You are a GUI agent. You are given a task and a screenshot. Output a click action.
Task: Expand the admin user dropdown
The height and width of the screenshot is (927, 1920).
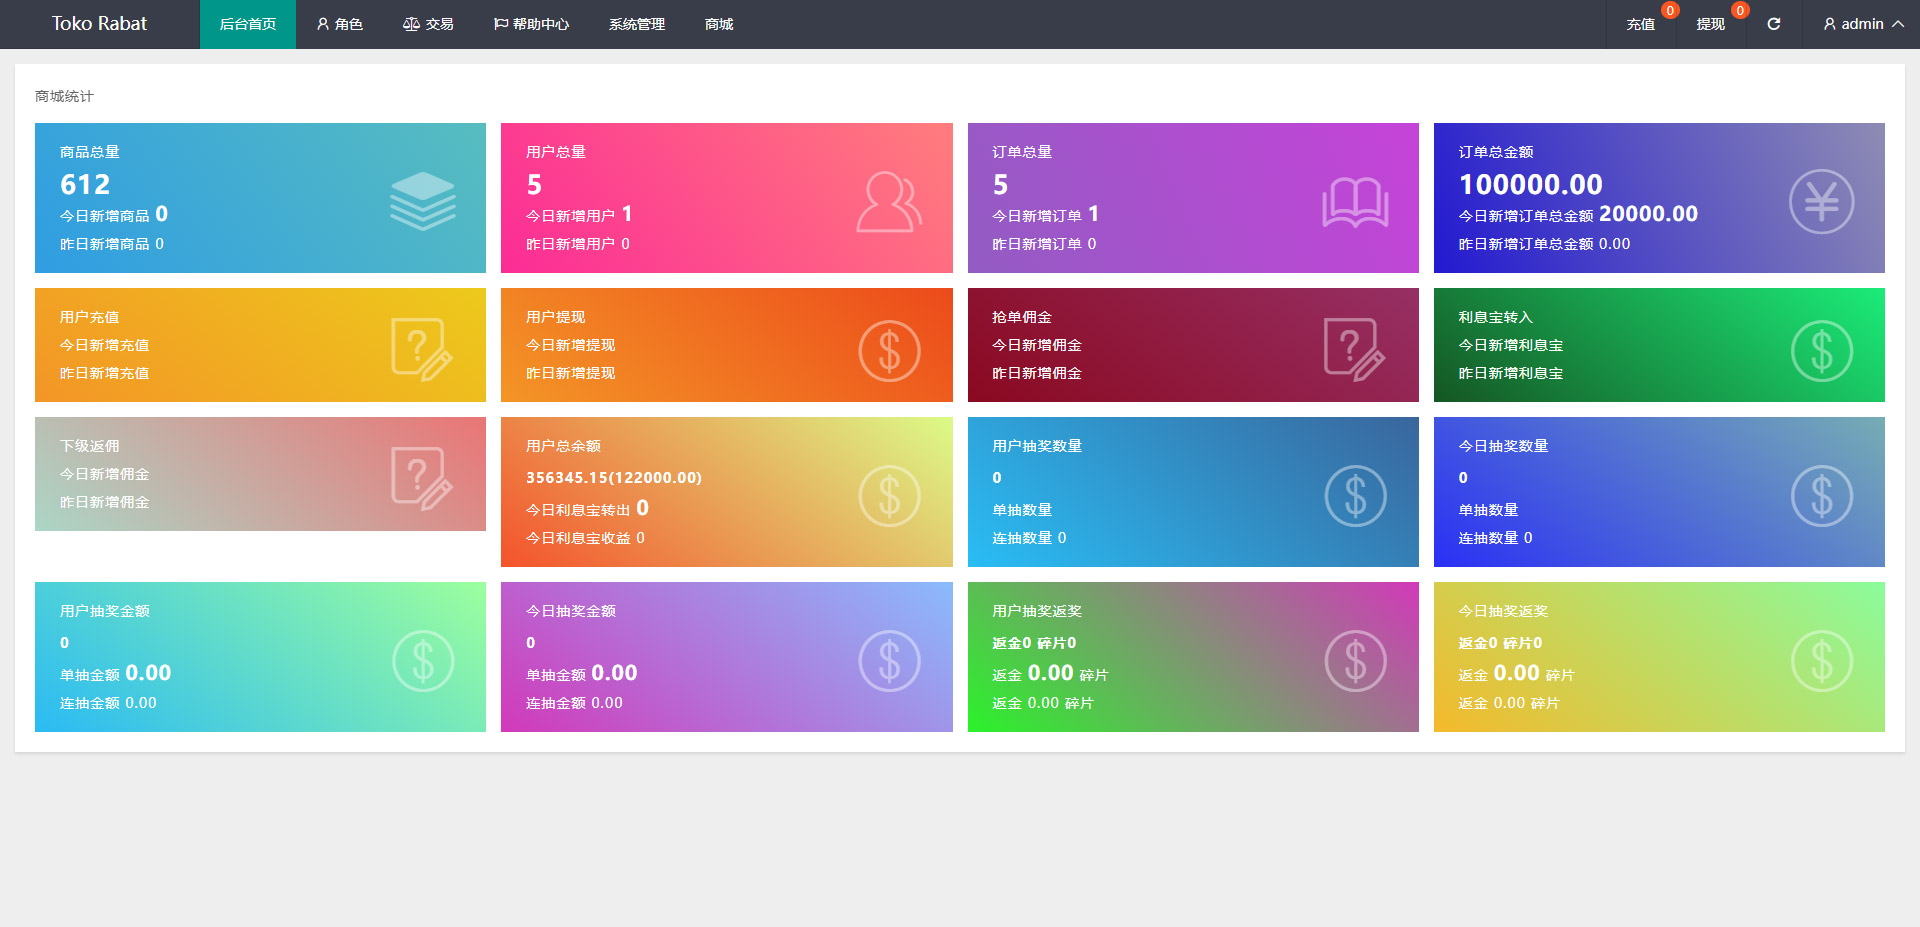pos(1863,24)
